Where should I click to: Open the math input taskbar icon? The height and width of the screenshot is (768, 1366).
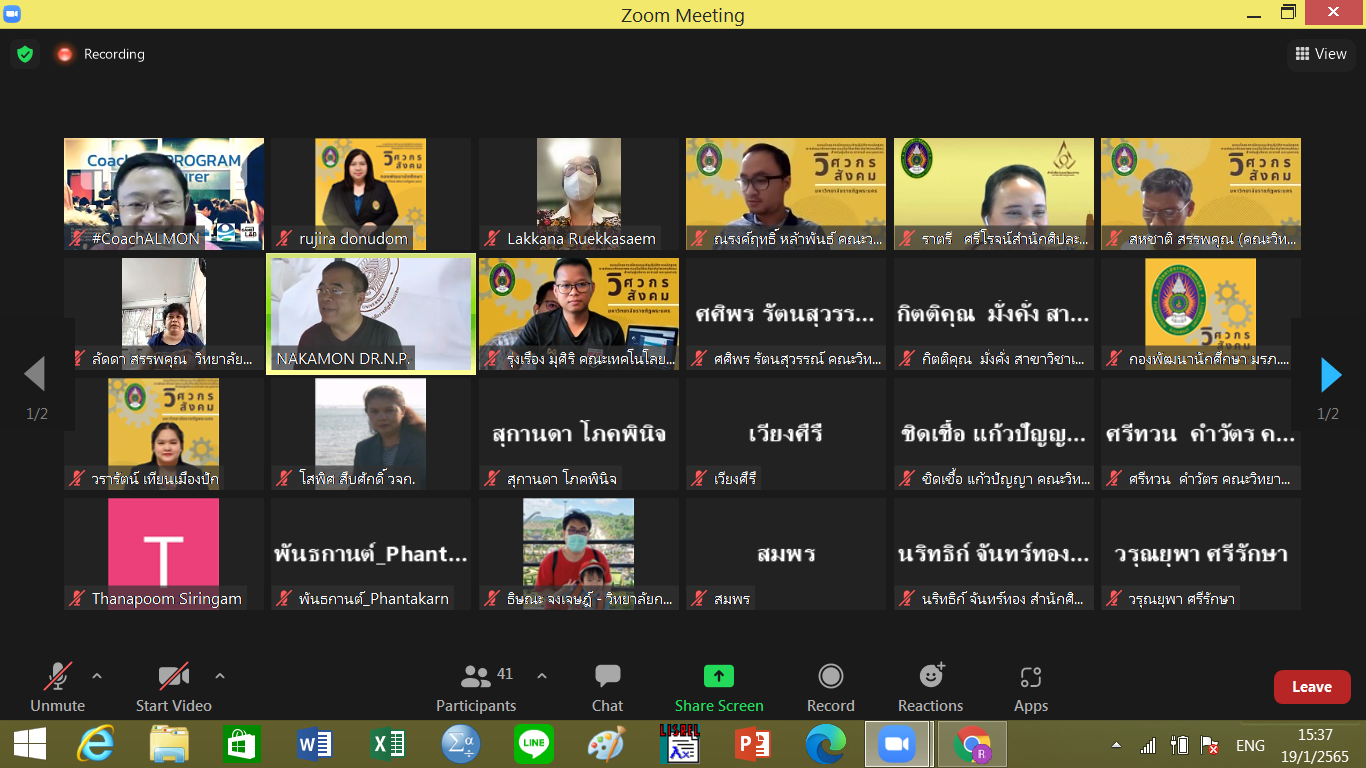(461, 744)
